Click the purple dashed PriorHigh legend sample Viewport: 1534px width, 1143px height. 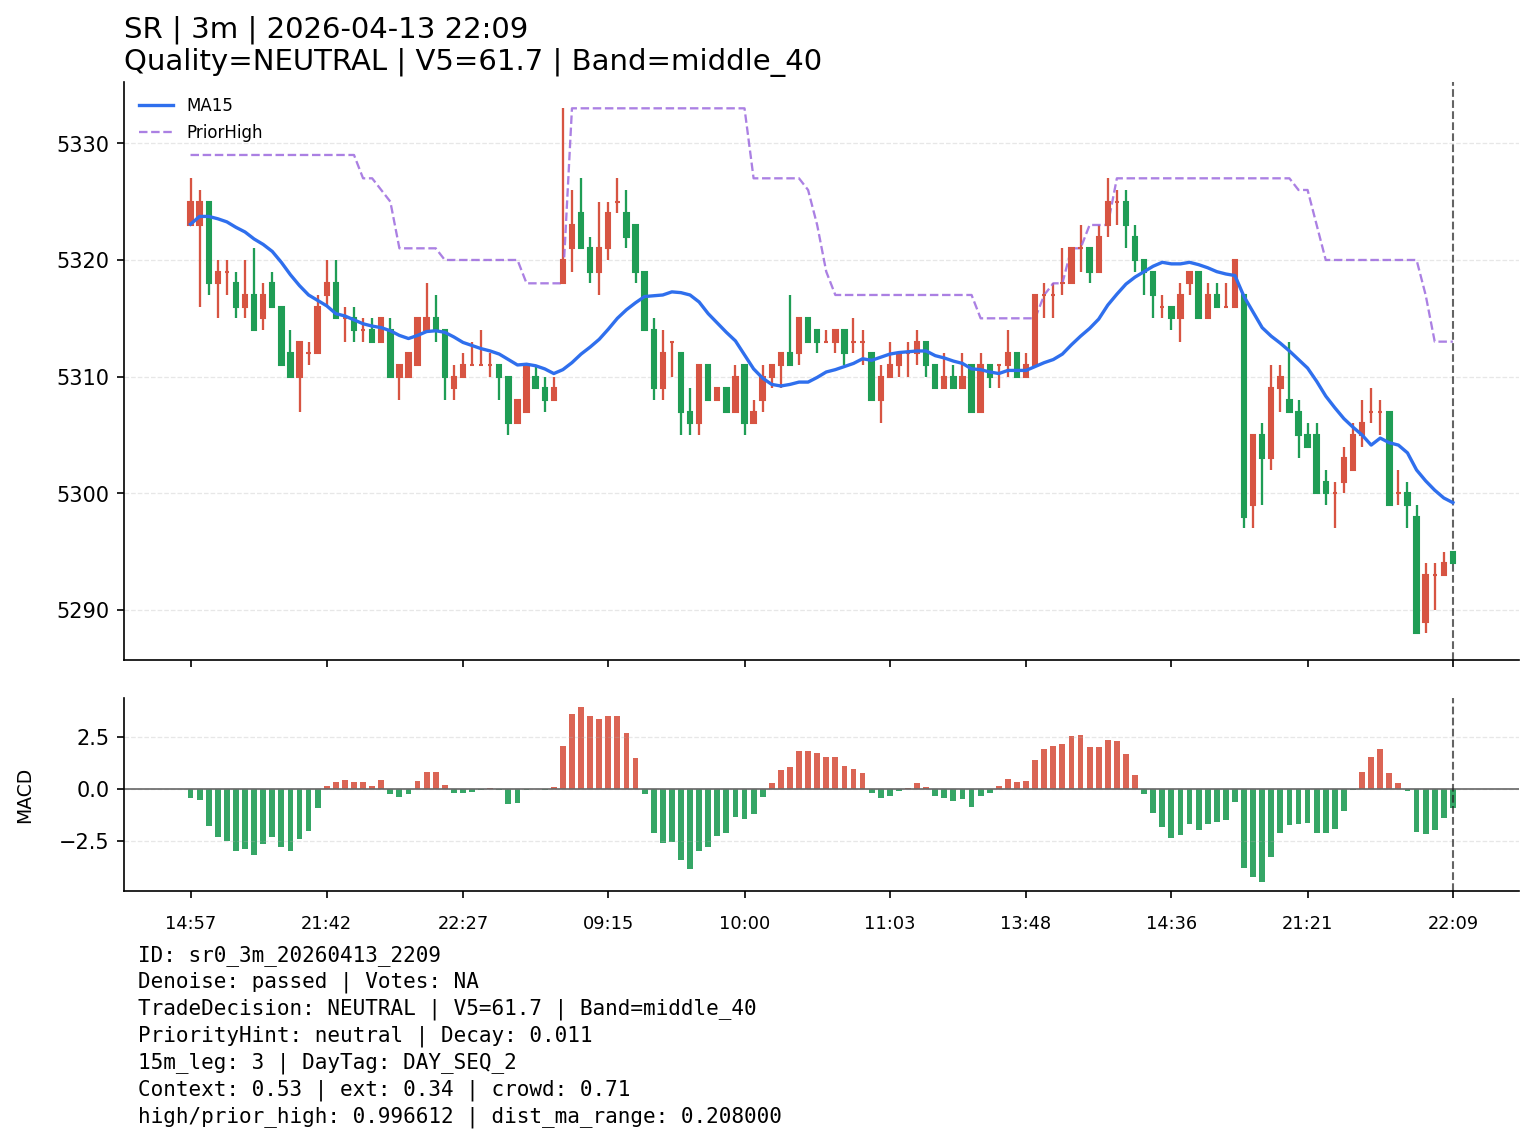tap(156, 132)
